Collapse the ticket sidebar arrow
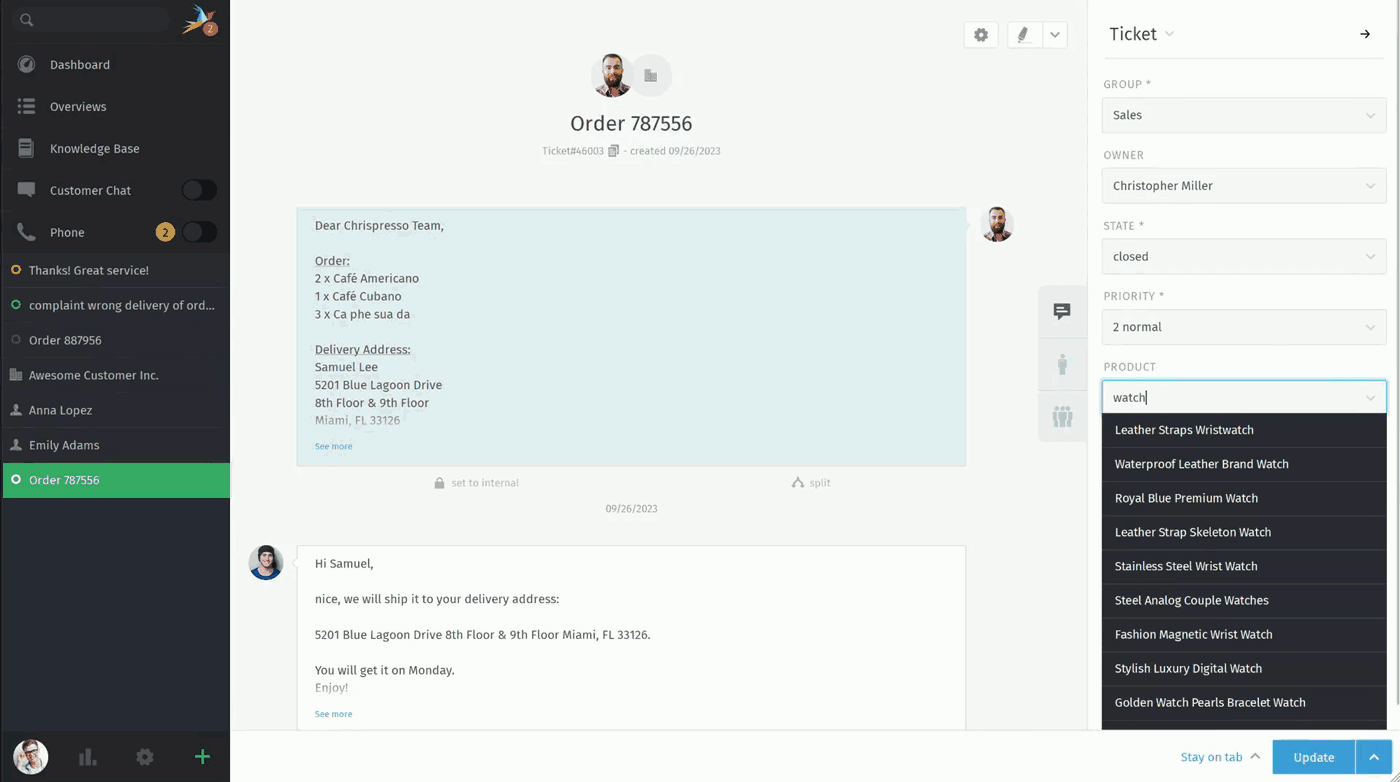This screenshot has height=782, width=1400. point(1365,34)
